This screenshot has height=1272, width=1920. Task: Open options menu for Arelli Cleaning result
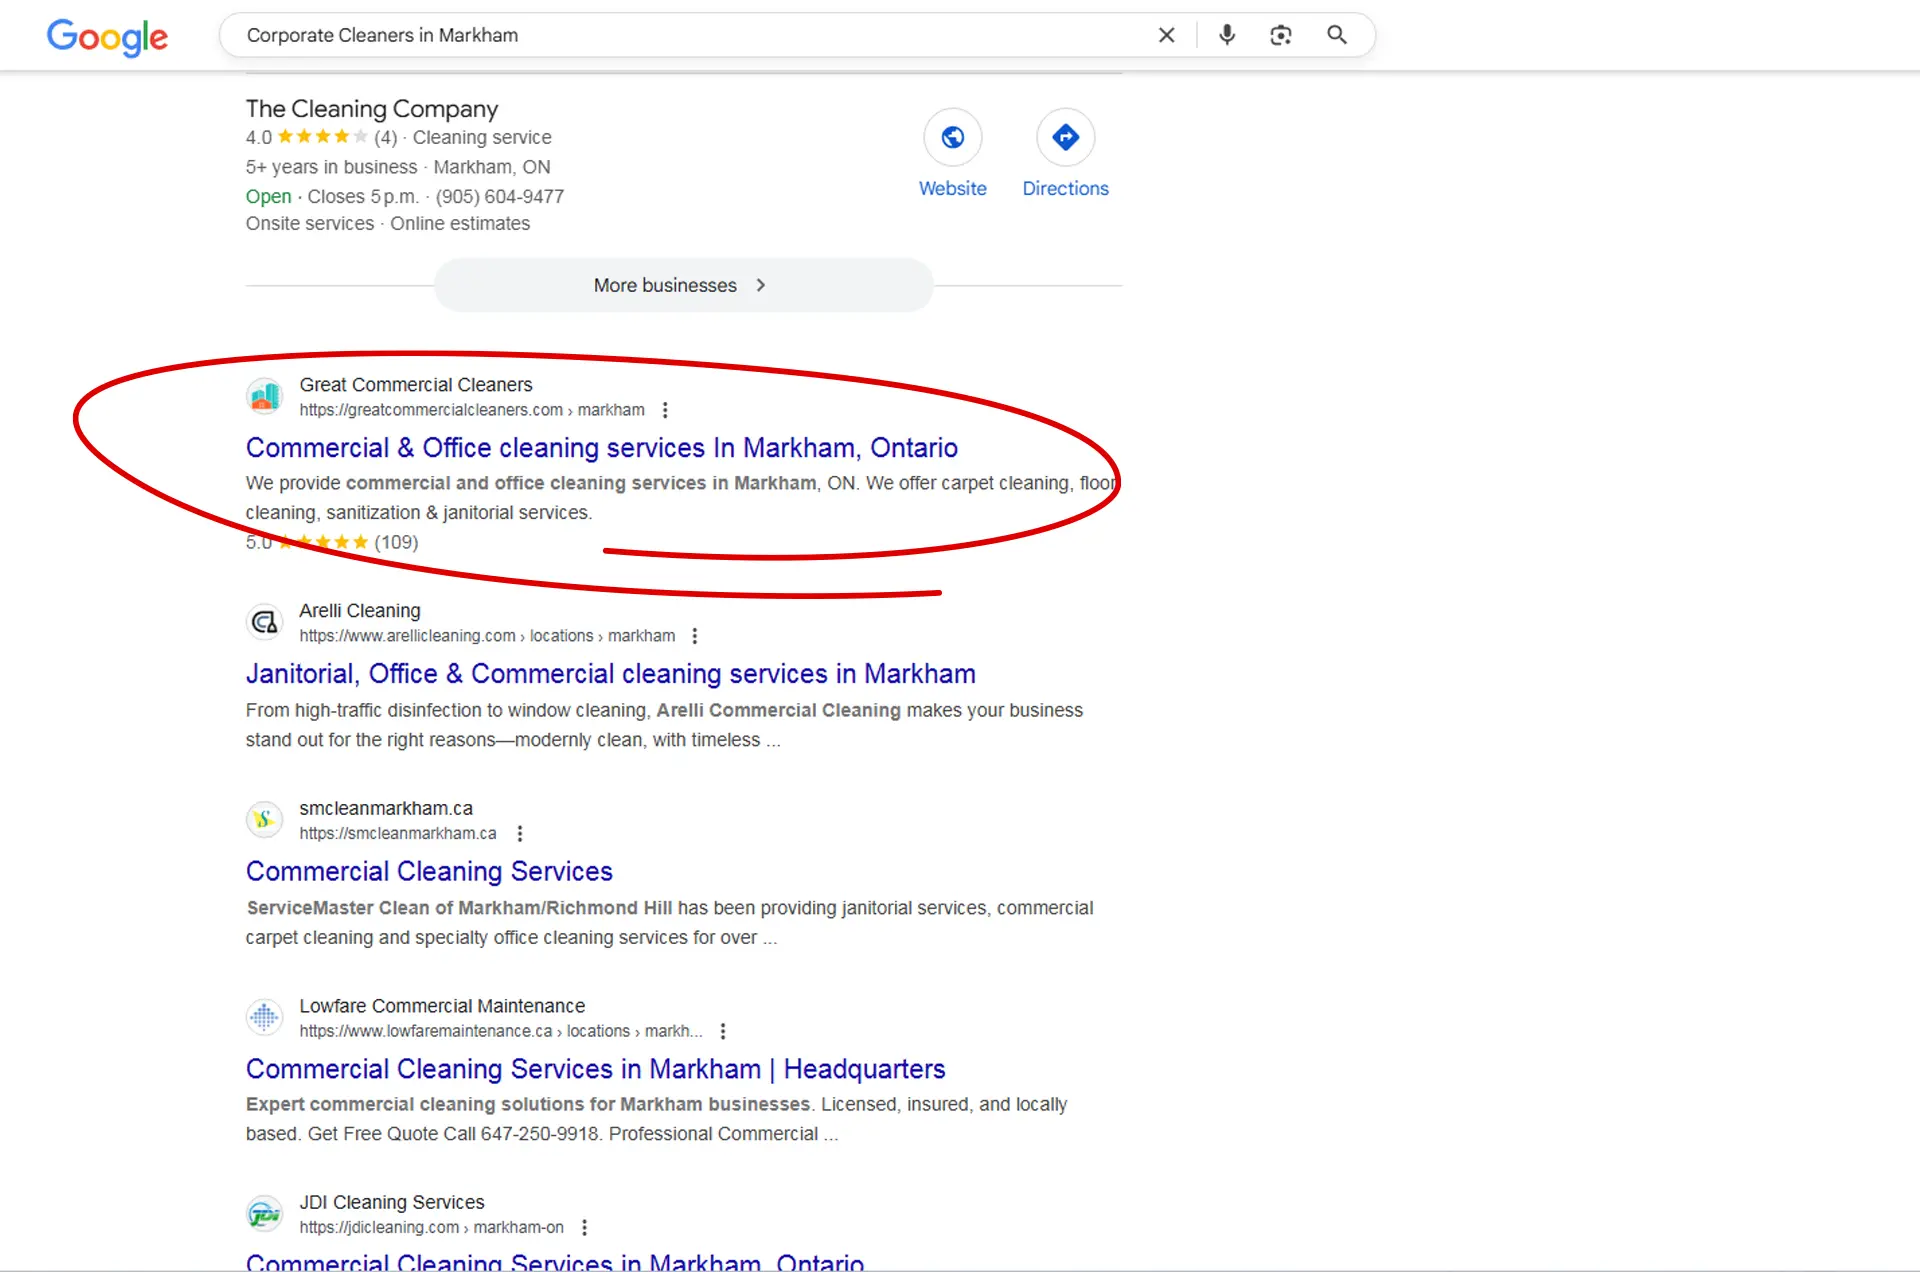pos(695,636)
